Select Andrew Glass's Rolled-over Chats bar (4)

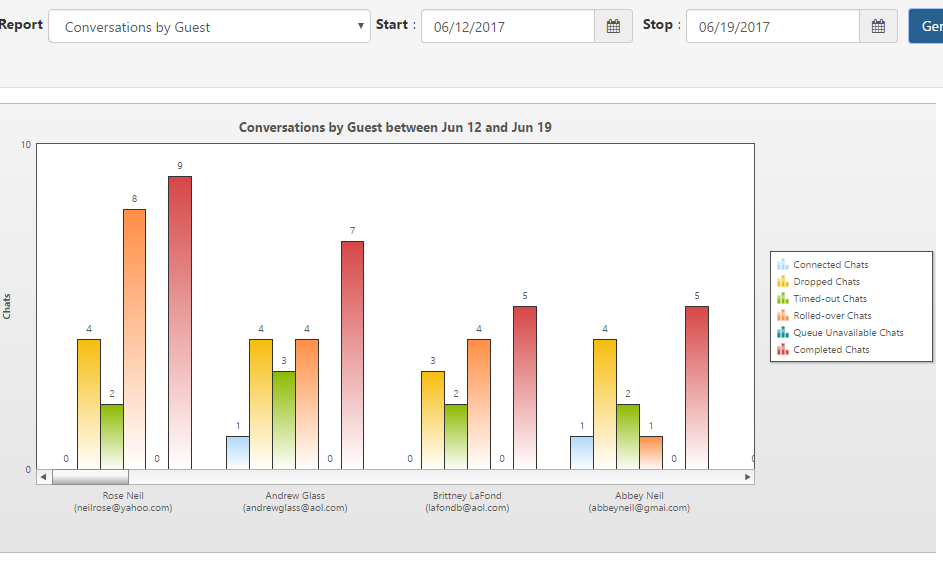307,404
